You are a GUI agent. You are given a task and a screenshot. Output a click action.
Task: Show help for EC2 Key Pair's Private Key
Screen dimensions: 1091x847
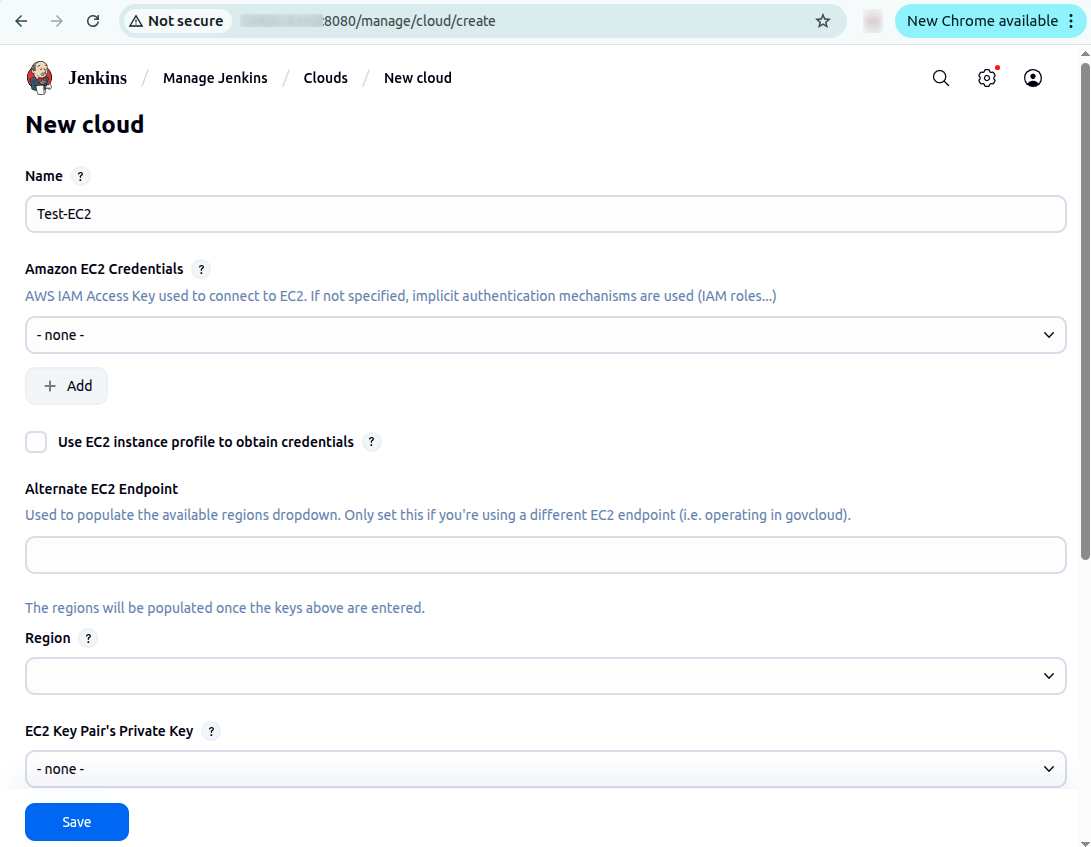click(211, 731)
